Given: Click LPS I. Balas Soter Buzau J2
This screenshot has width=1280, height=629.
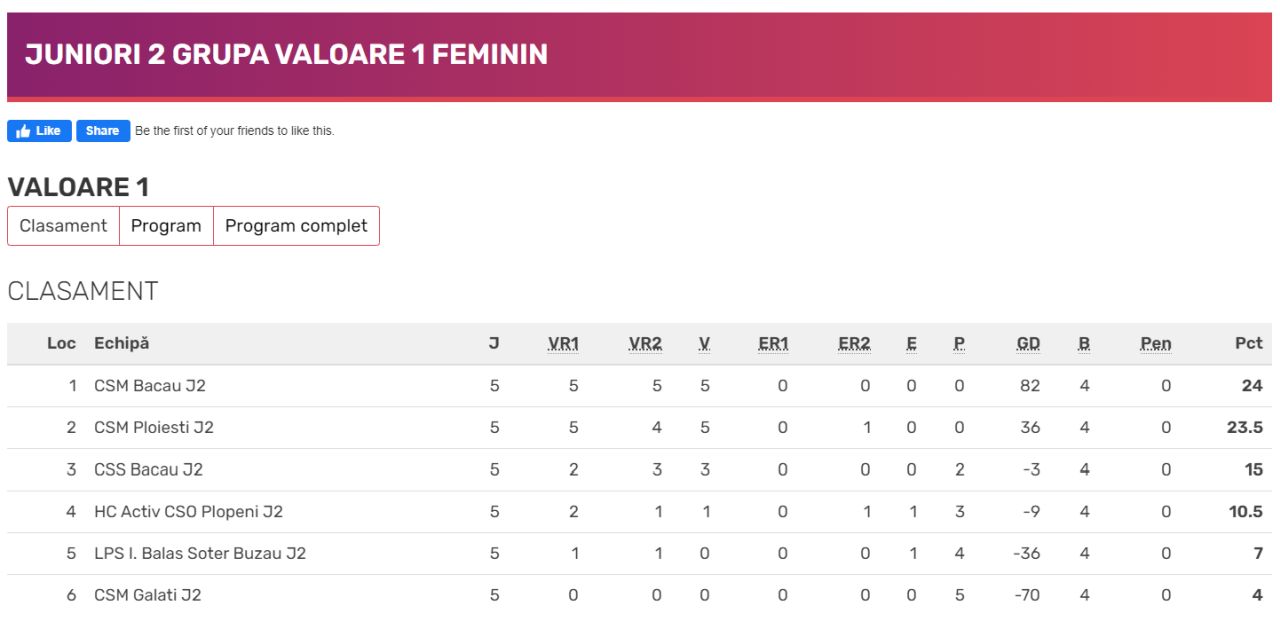Looking at the screenshot, I should click(200, 554).
